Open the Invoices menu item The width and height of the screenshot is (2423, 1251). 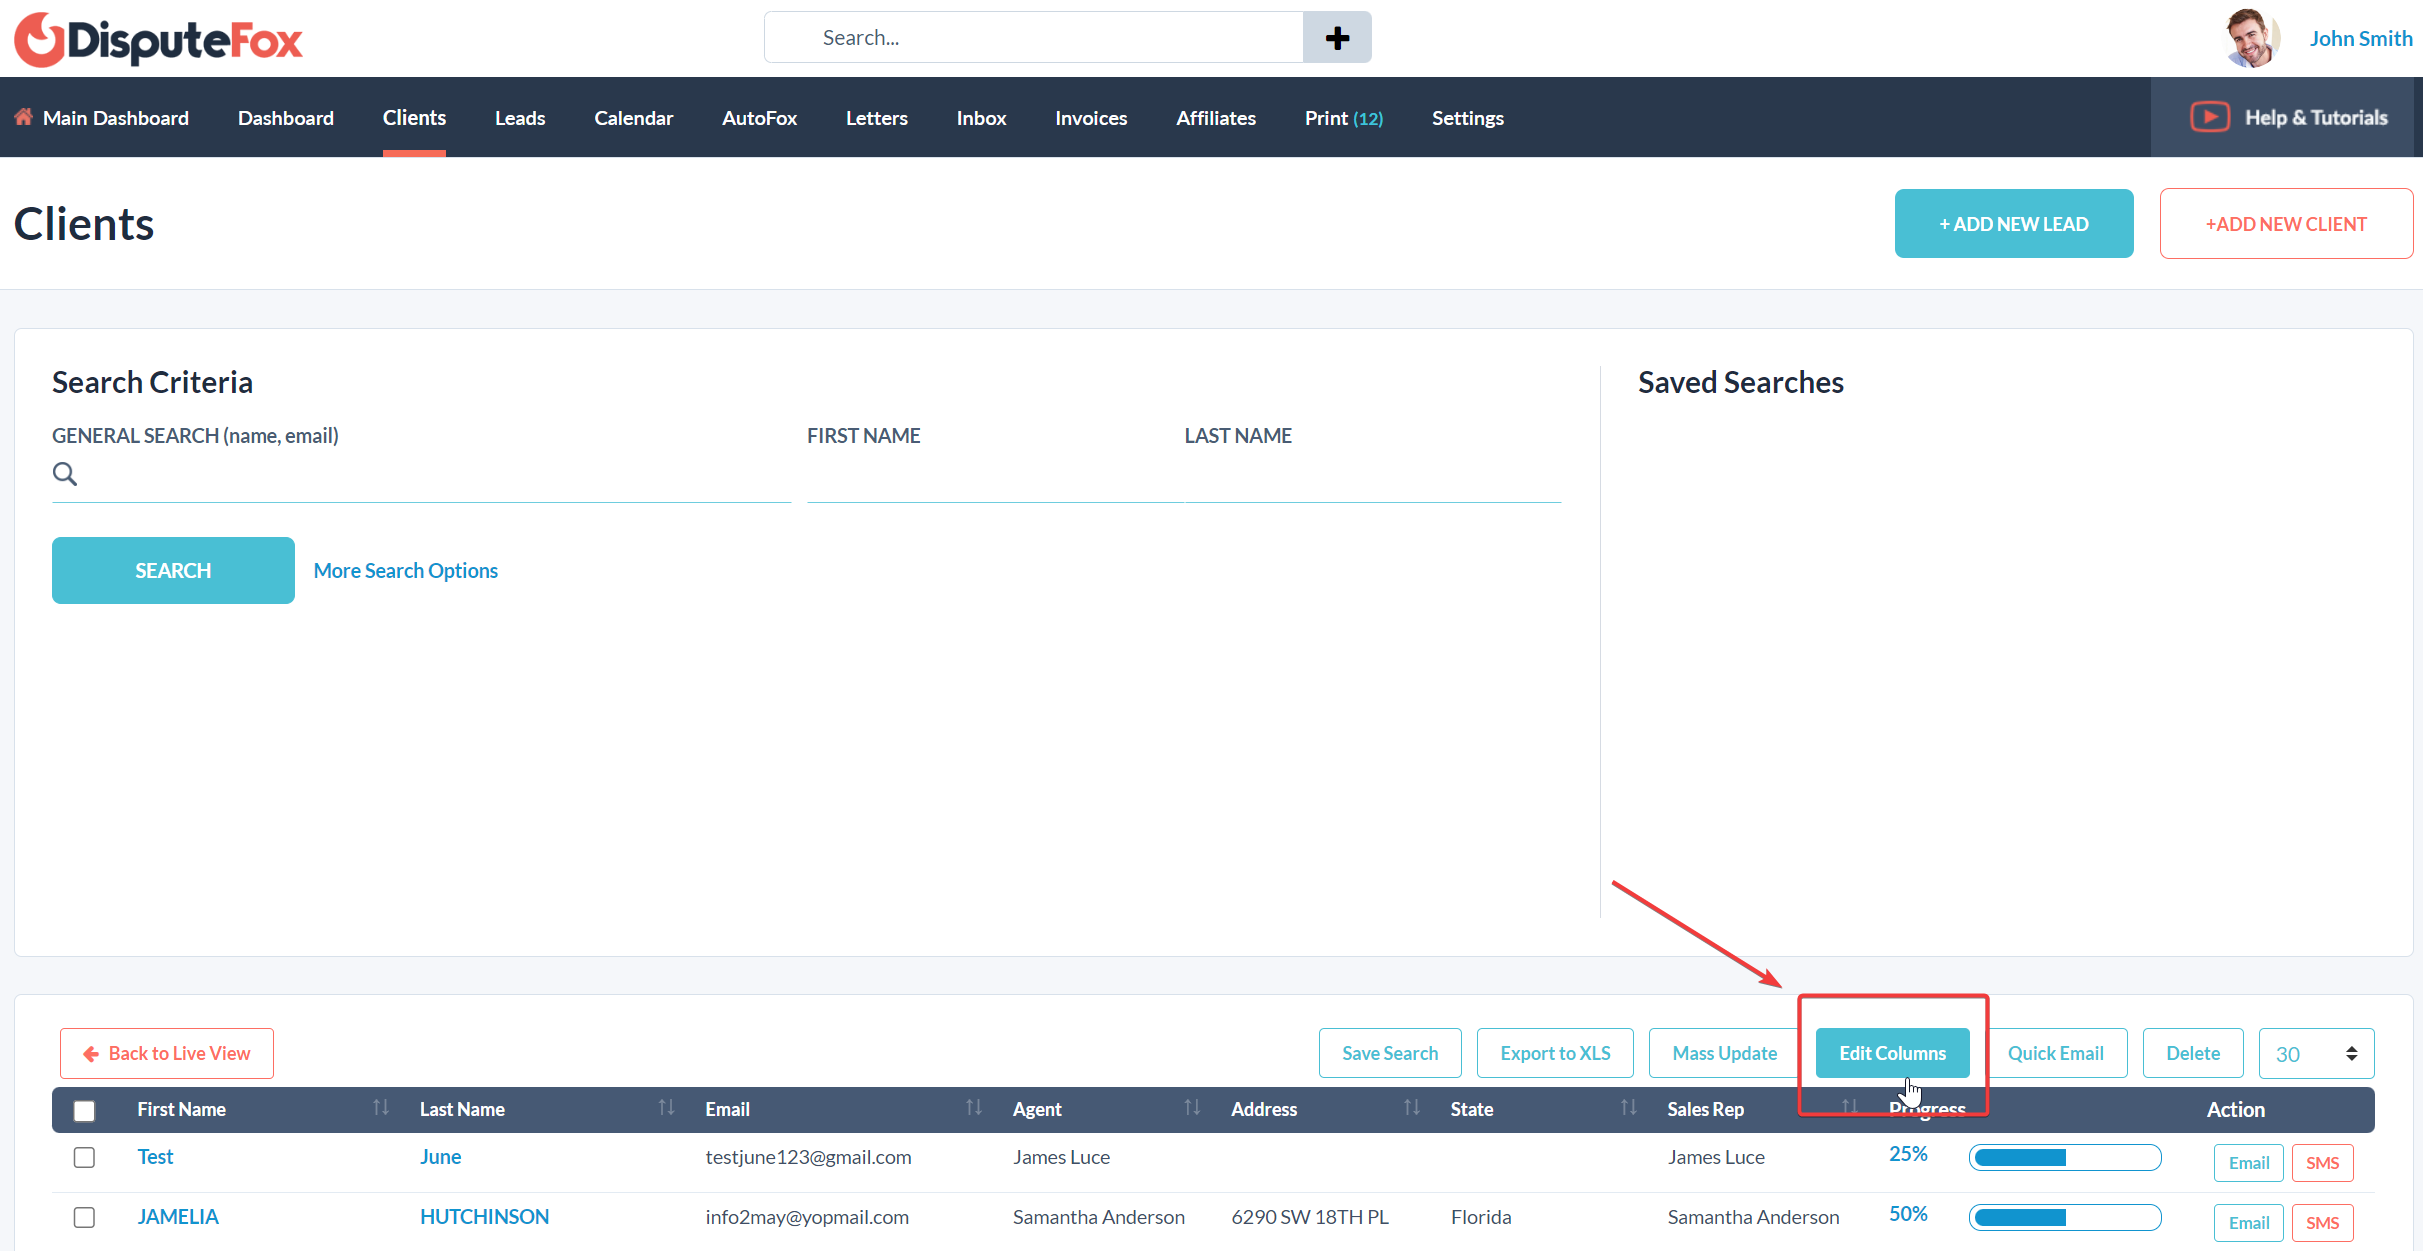pyautogui.click(x=1091, y=118)
